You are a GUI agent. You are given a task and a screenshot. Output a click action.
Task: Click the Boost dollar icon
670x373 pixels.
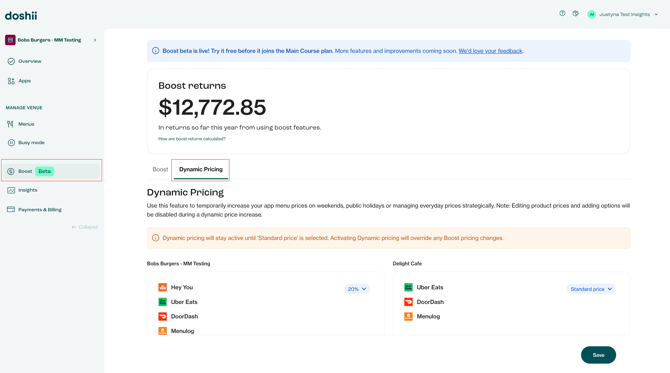click(11, 171)
